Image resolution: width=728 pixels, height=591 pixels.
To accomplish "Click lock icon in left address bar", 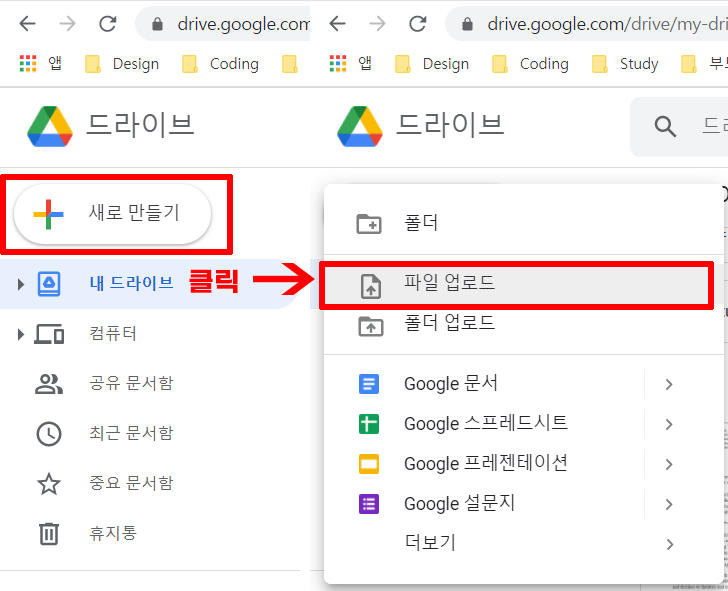I will (x=158, y=24).
